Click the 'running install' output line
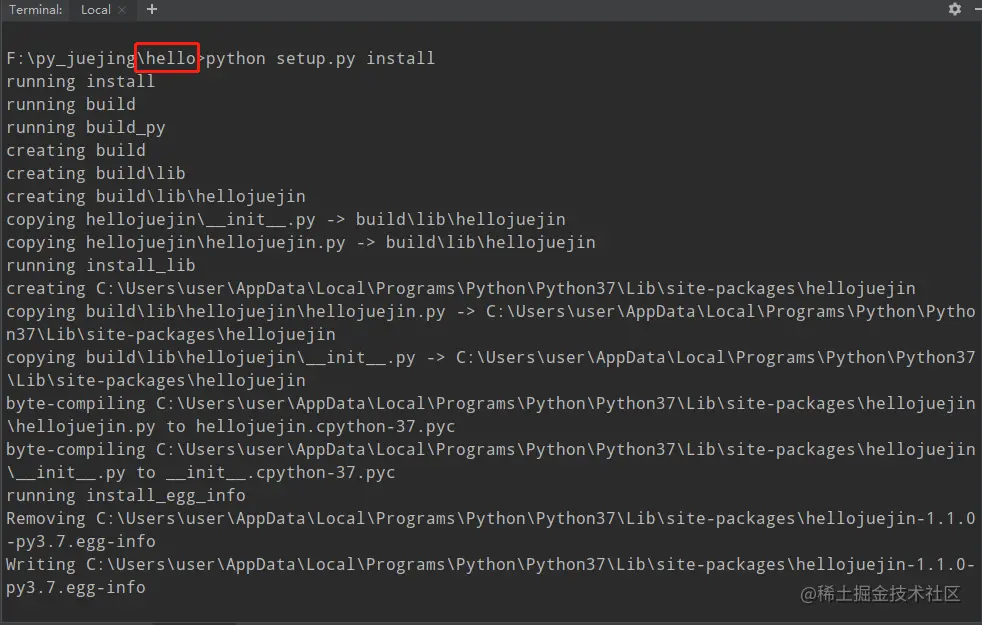This screenshot has height=625, width=982. [x=80, y=81]
